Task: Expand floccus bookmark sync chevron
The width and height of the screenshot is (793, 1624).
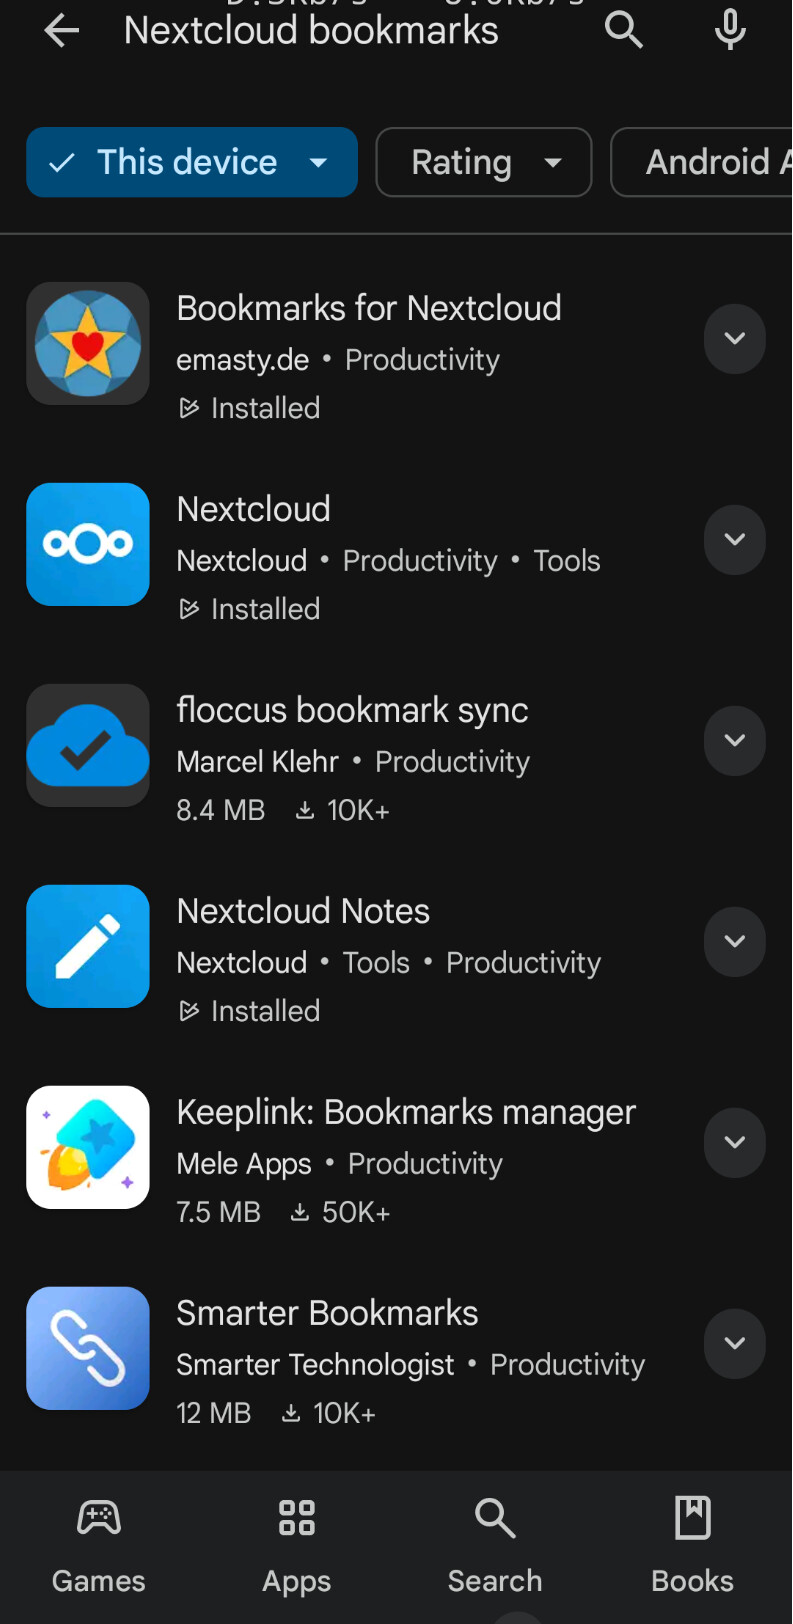Action: click(735, 741)
